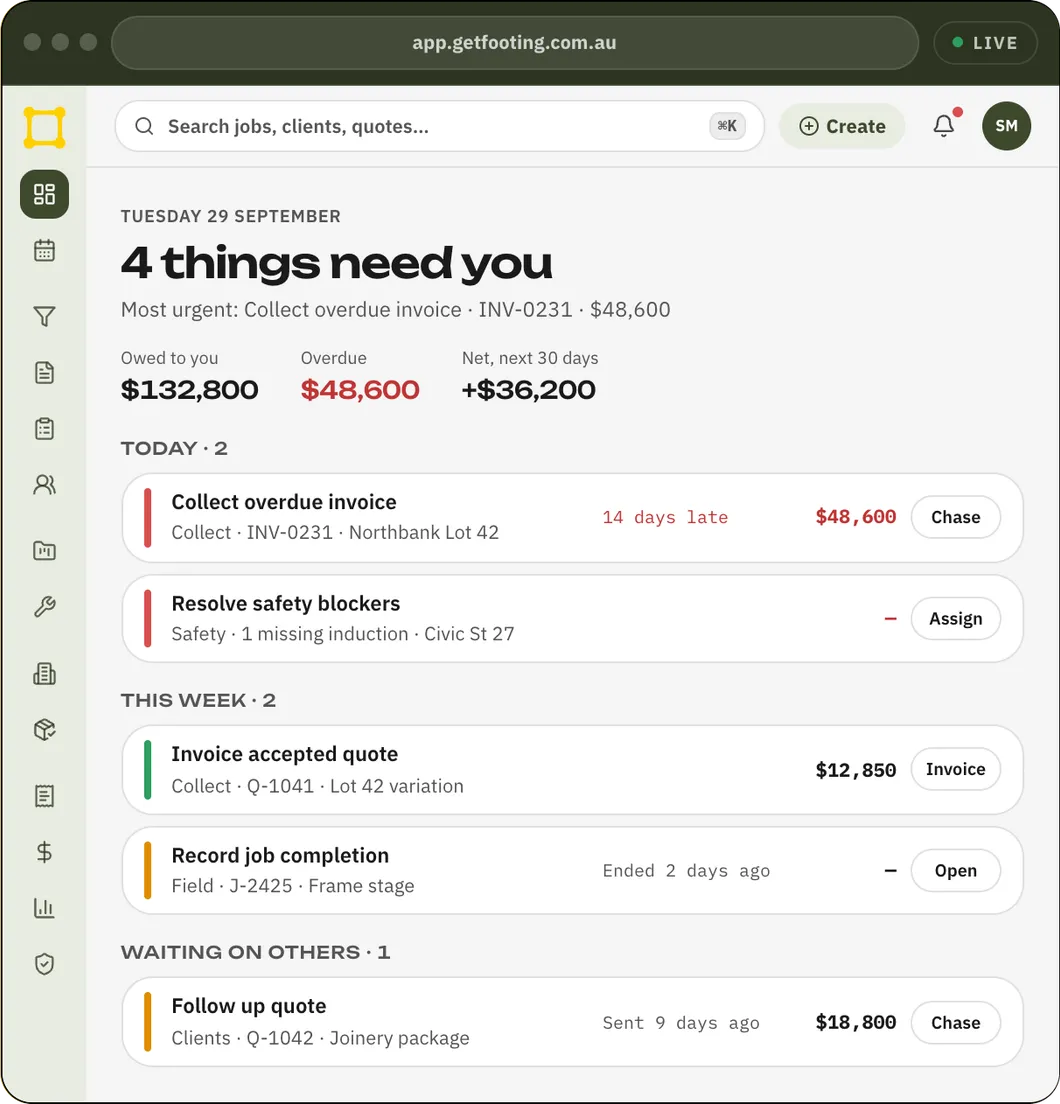Click Chase on Follow up quote
Screen dimensions: 1060x1104
click(x=955, y=1022)
